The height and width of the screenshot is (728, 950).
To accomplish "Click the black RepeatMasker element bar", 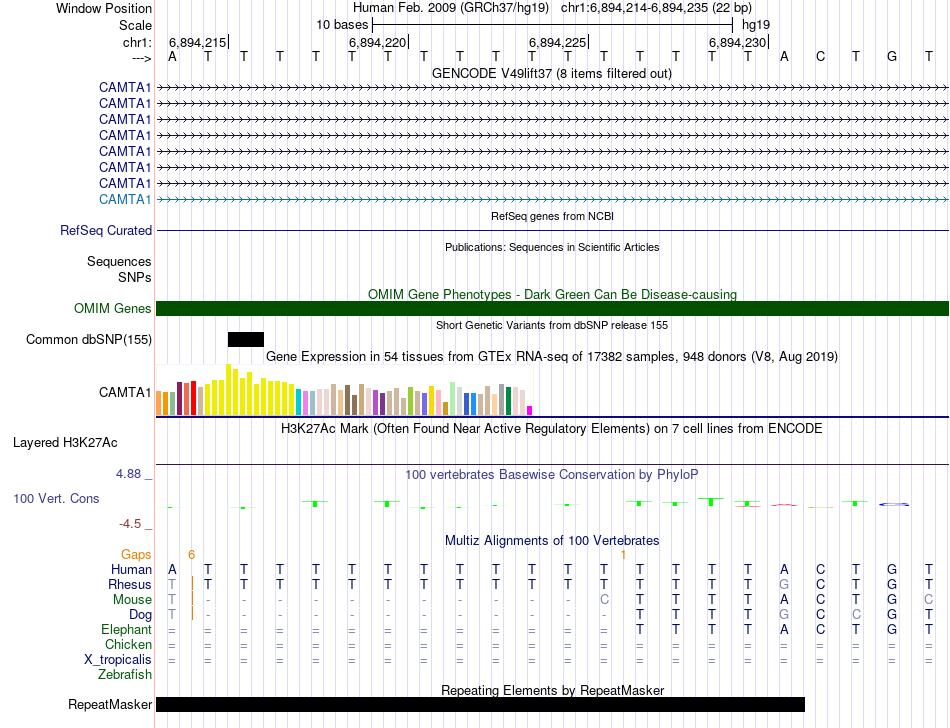I will point(480,704).
